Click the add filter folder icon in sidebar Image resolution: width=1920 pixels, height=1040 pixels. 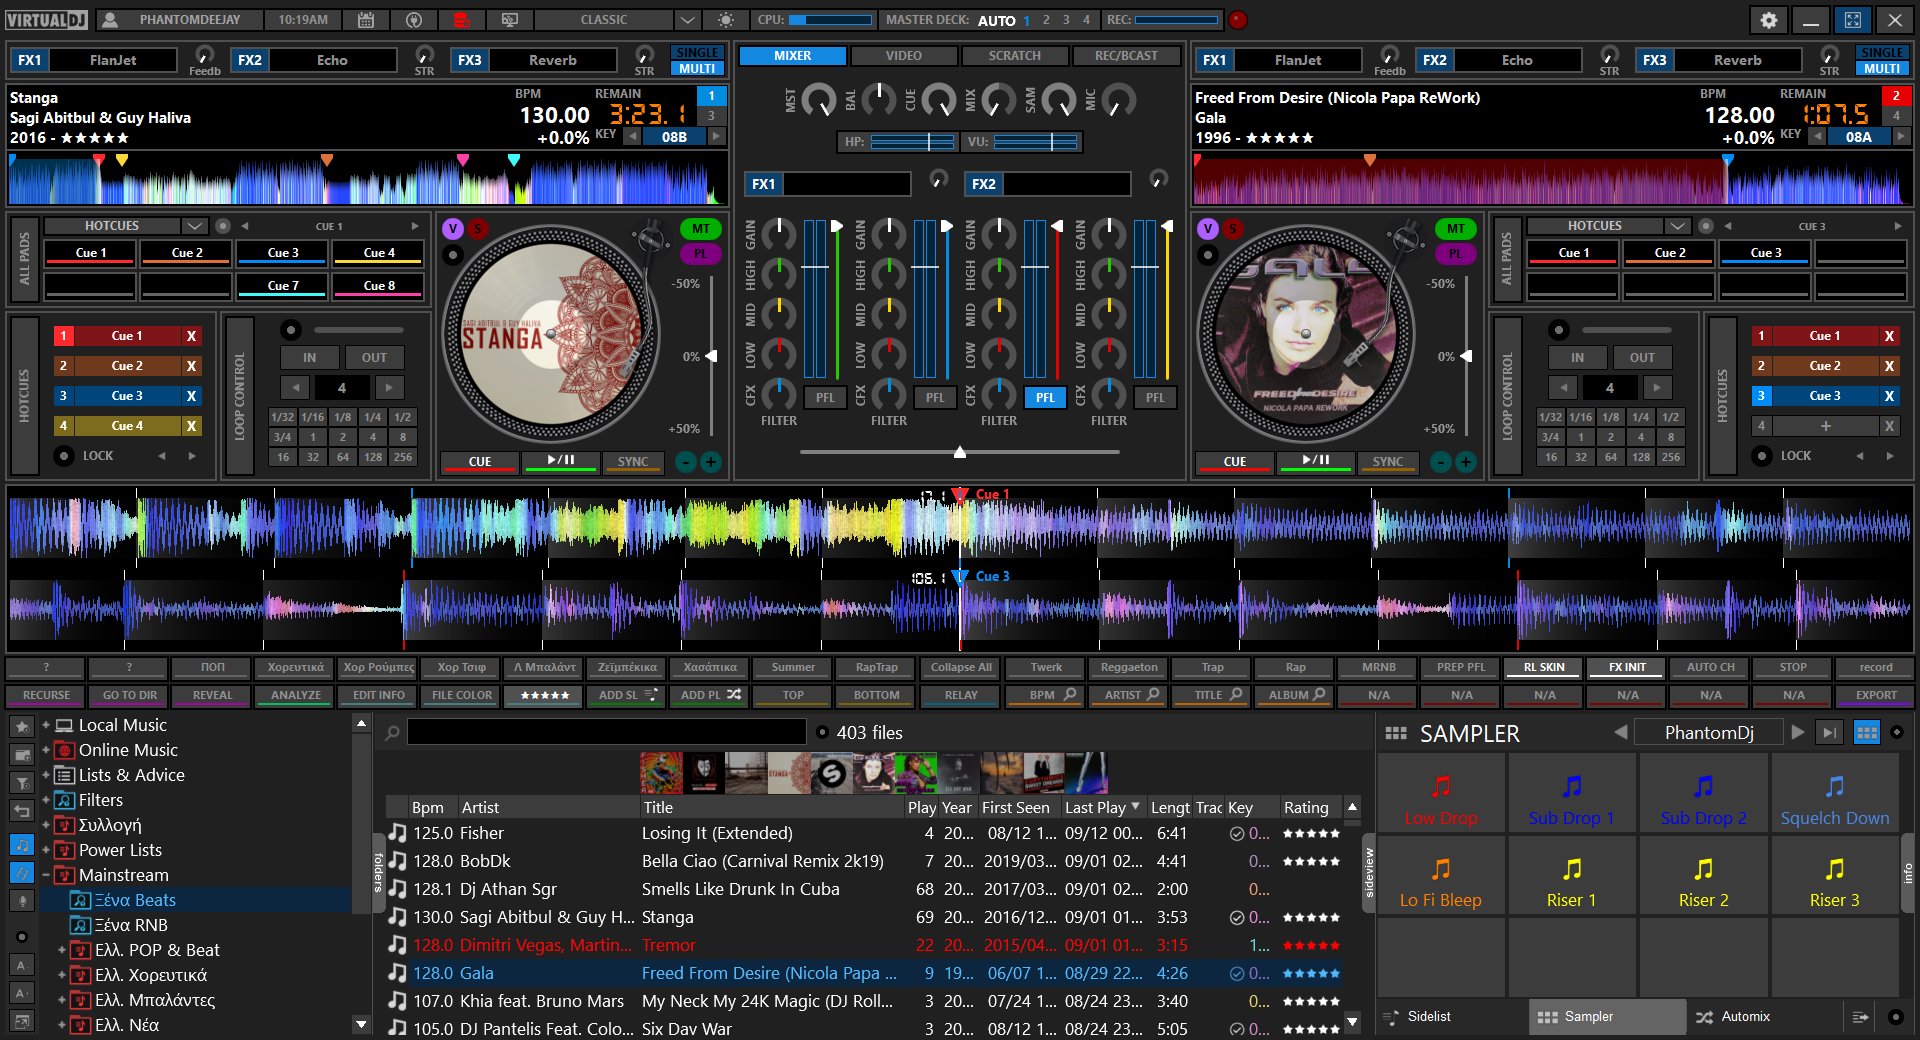click(22, 782)
